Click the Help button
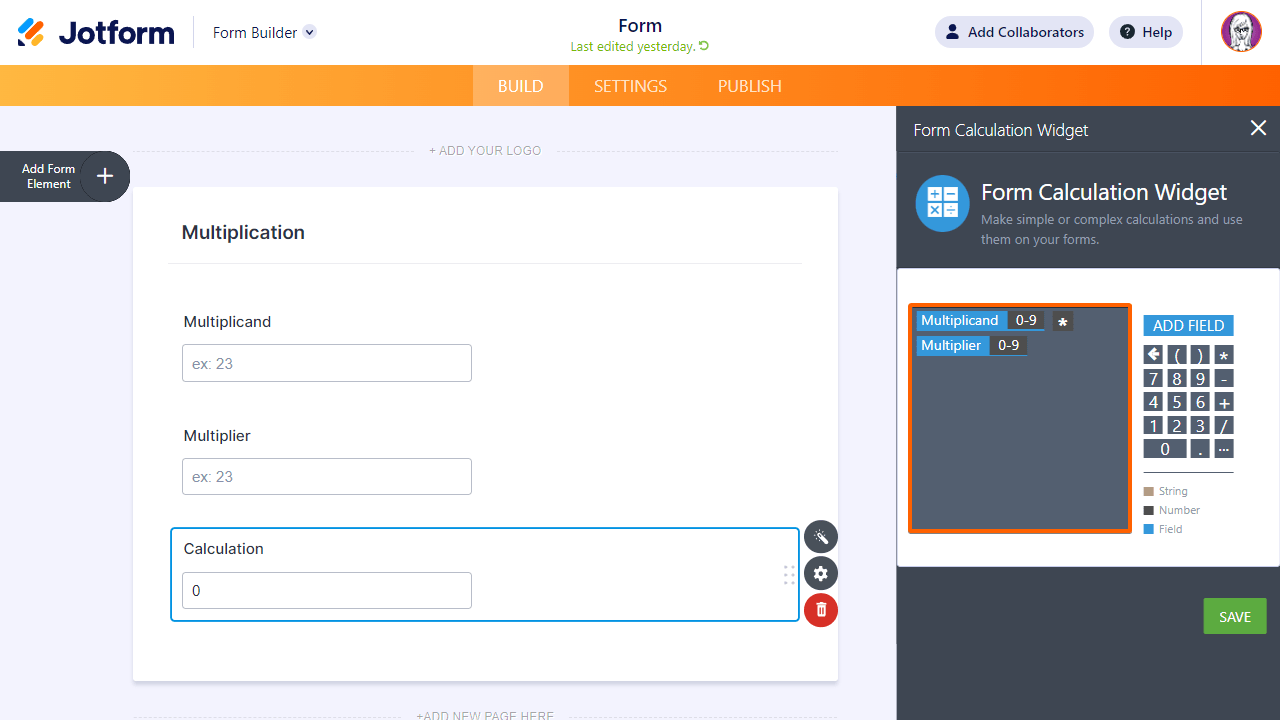1280x720 pixels. coord(1146,32)
